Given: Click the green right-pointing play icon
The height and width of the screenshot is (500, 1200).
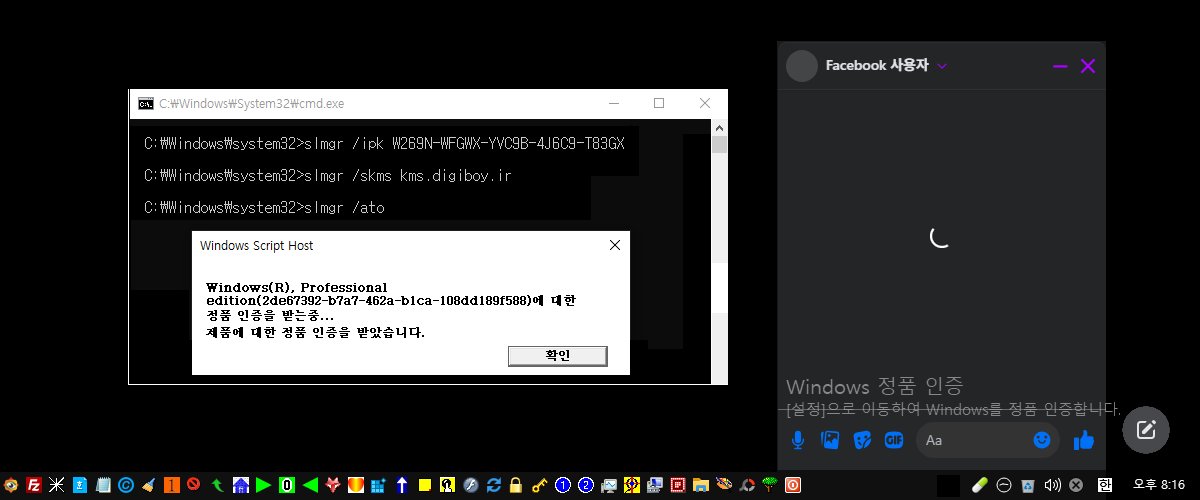Looking at the screenshot, I should (x=263, y=485).
